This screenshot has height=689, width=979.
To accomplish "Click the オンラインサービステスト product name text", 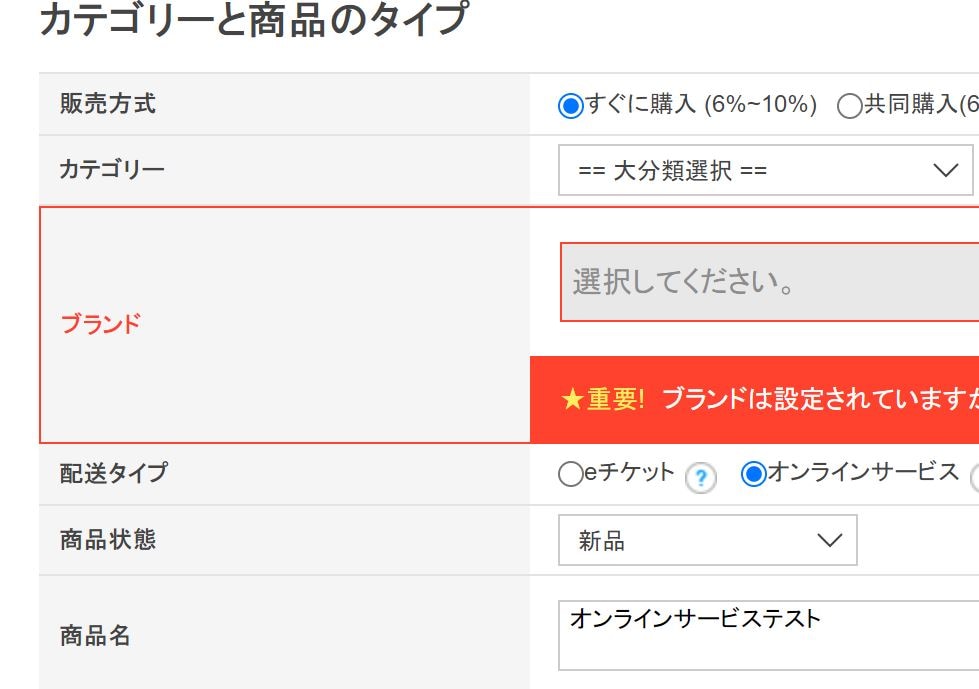I will click(x=693, y=618).
